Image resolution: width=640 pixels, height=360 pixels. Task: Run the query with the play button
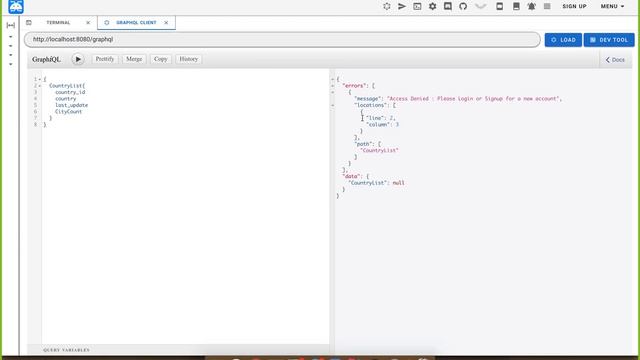[78, 59]
